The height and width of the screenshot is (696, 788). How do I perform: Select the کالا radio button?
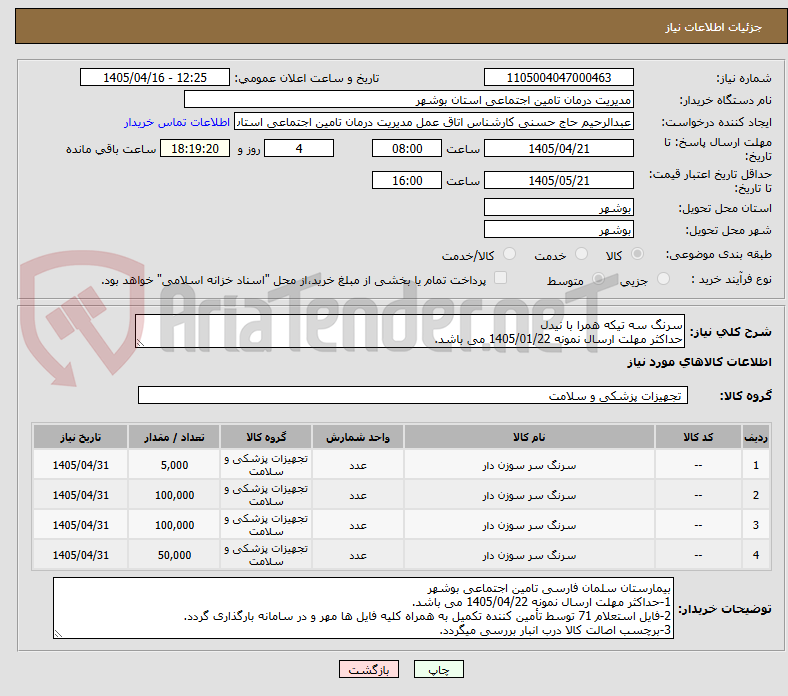pos(637,254)
